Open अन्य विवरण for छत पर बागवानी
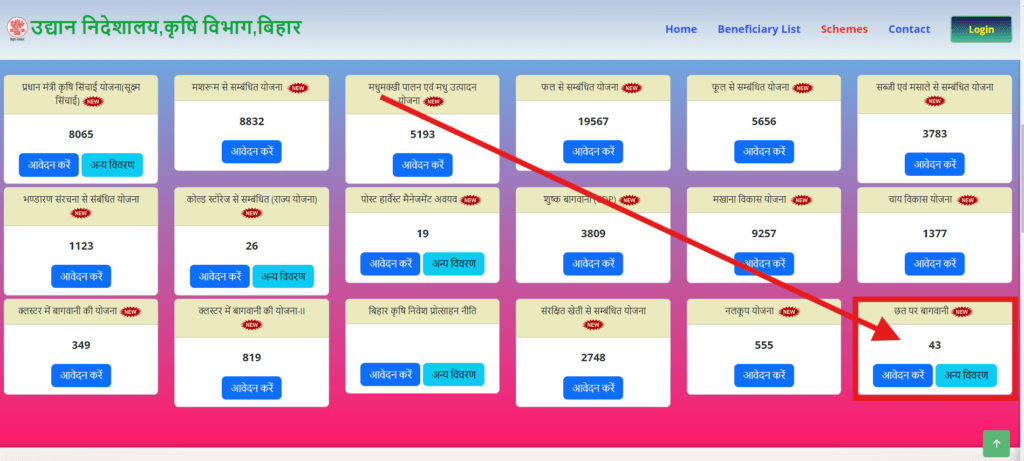 pyautogui.click(x=966, y=375)
